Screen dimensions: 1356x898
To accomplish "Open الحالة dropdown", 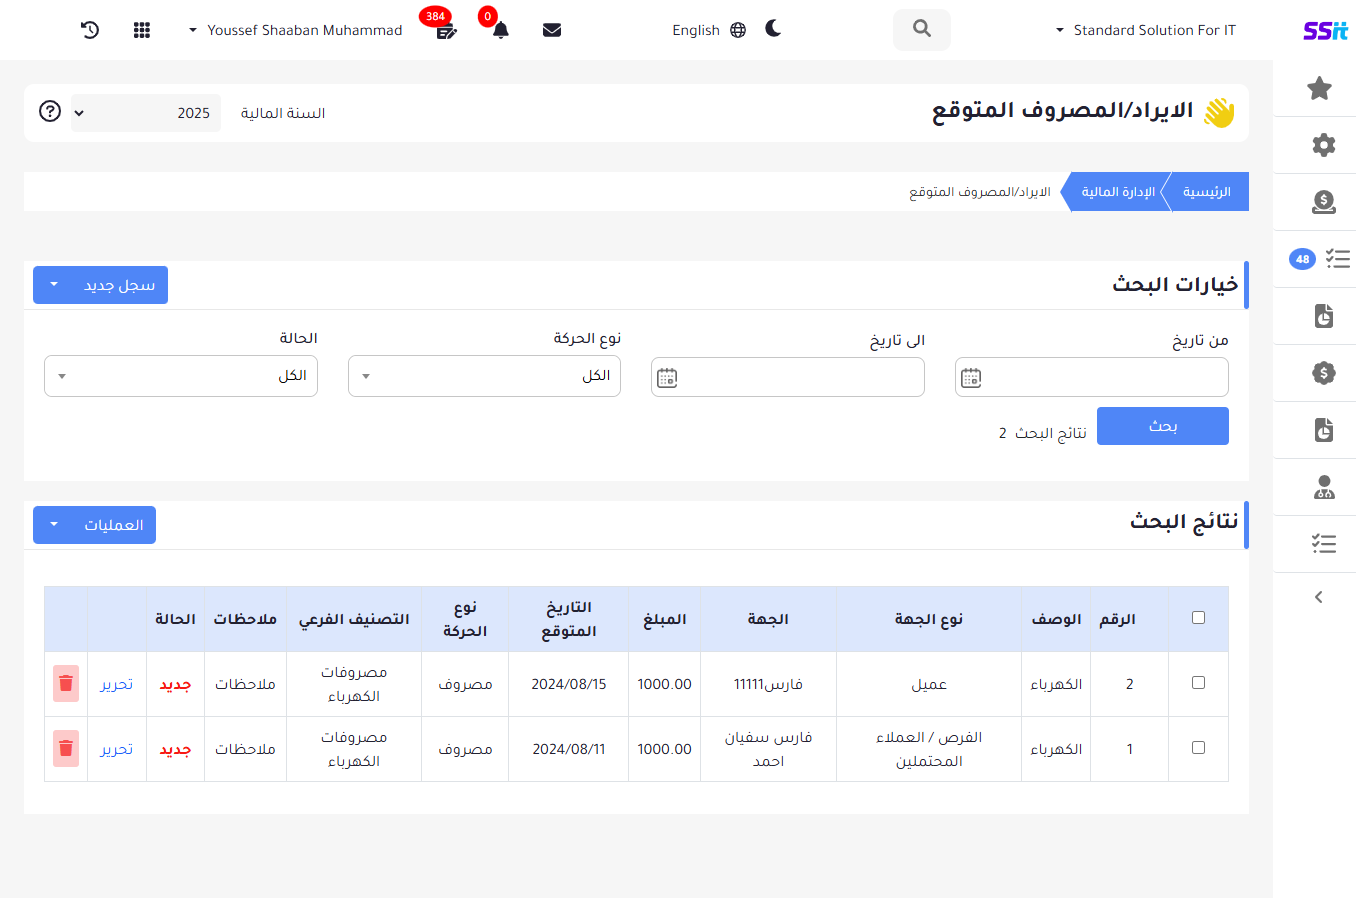I will [181, 376].
